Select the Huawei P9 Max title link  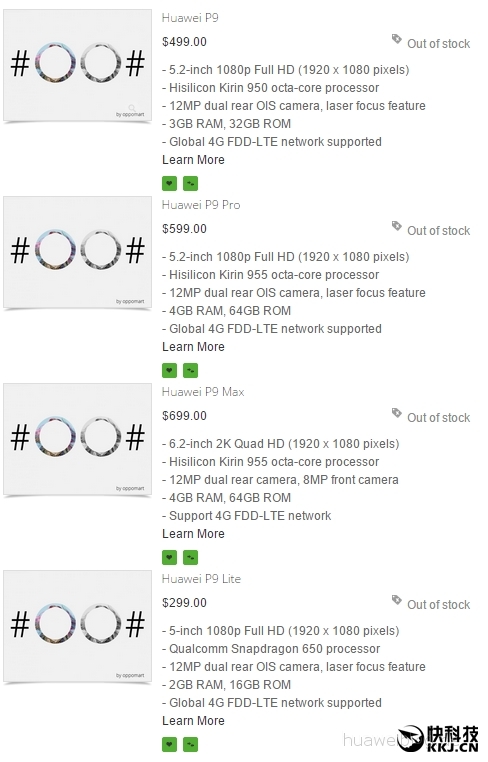(x=203, y=392)
